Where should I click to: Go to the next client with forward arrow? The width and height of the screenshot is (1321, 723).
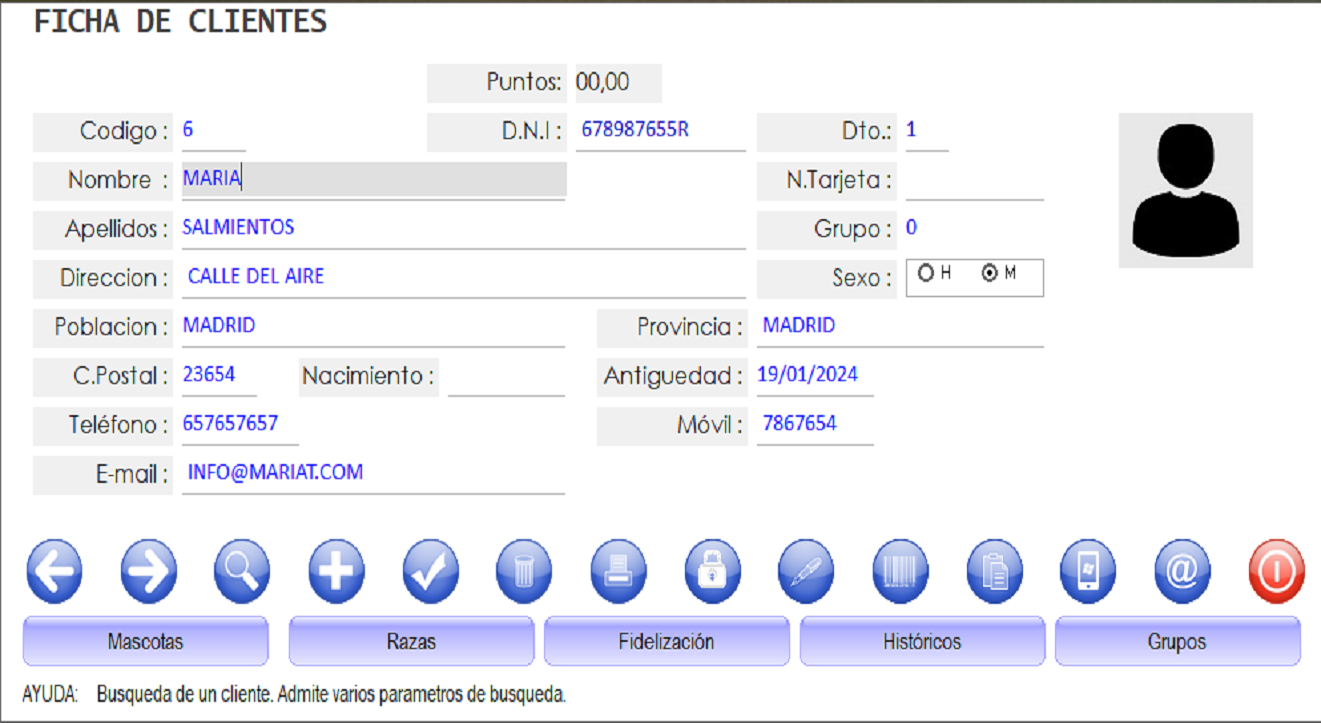[149, 572]
